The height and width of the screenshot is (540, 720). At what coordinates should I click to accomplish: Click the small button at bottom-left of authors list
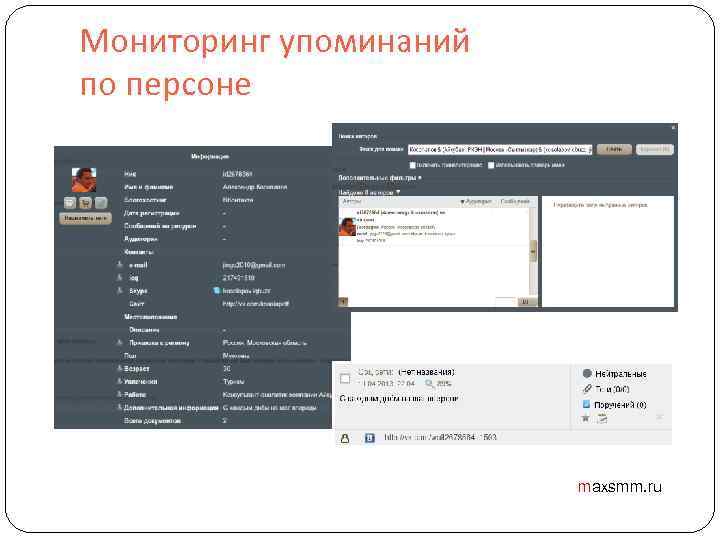343,302
